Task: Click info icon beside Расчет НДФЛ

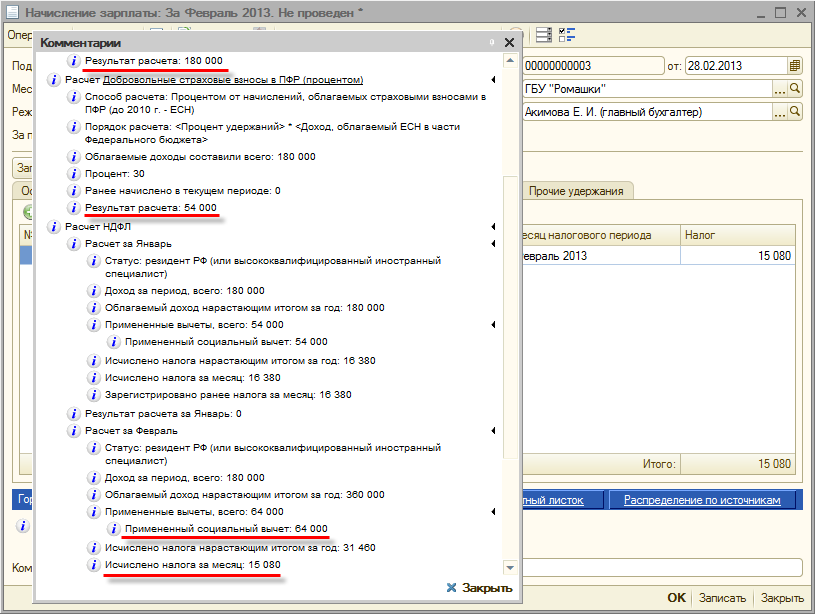Action: [x=54, y=227]
